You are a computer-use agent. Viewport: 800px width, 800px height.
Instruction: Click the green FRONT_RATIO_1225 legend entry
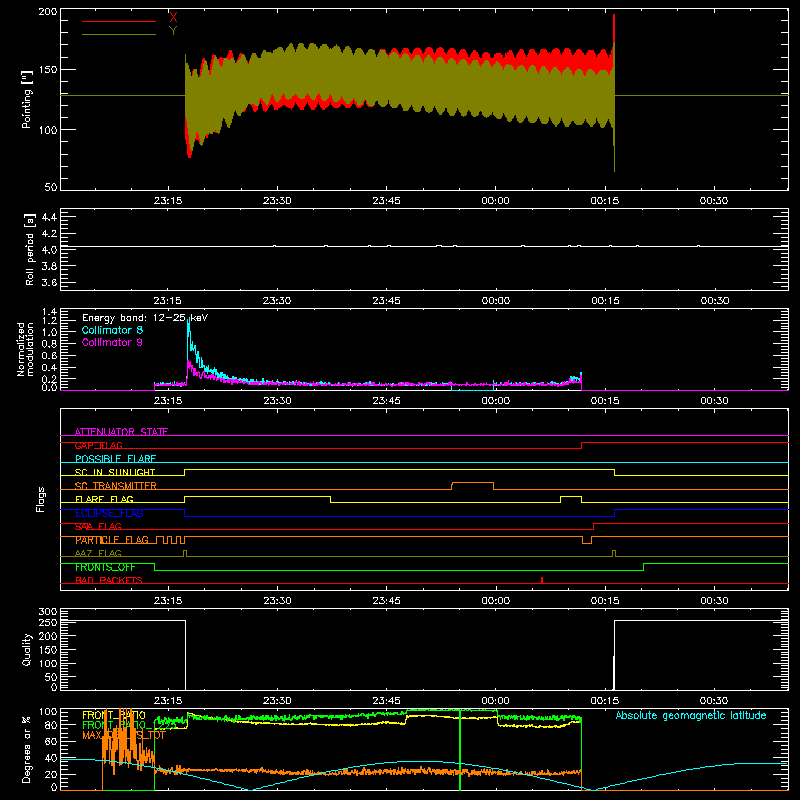pos(130,724)
